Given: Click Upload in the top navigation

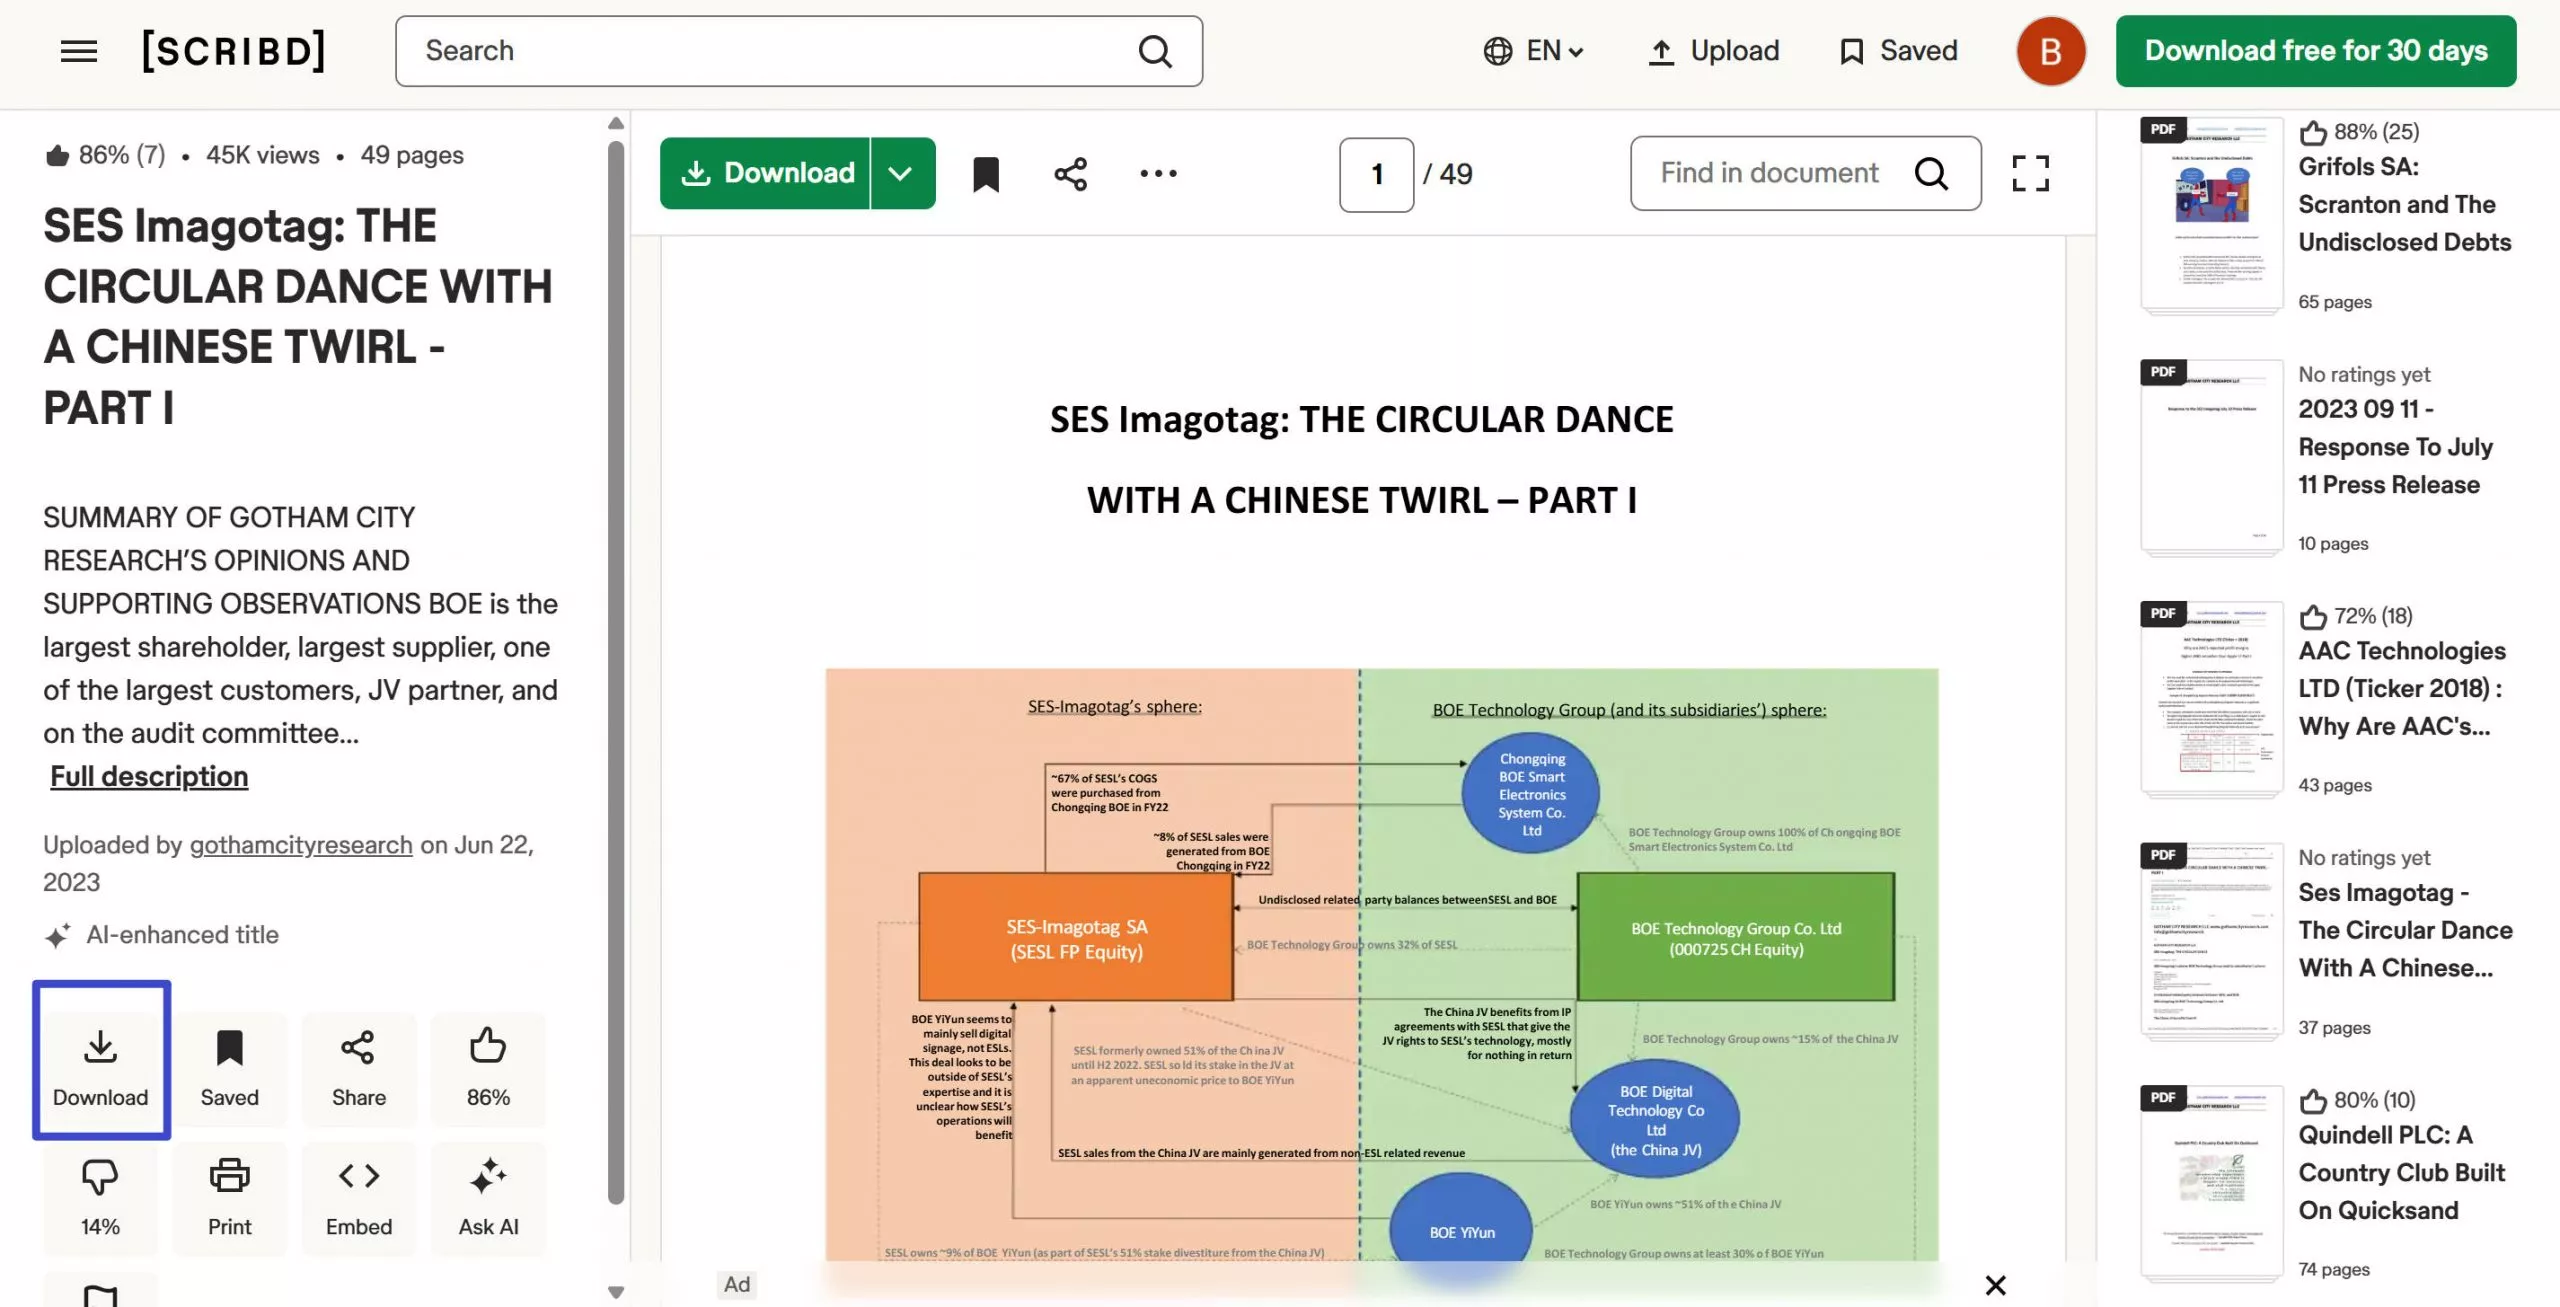Looking at the screenshot, I should (1713, 51).
